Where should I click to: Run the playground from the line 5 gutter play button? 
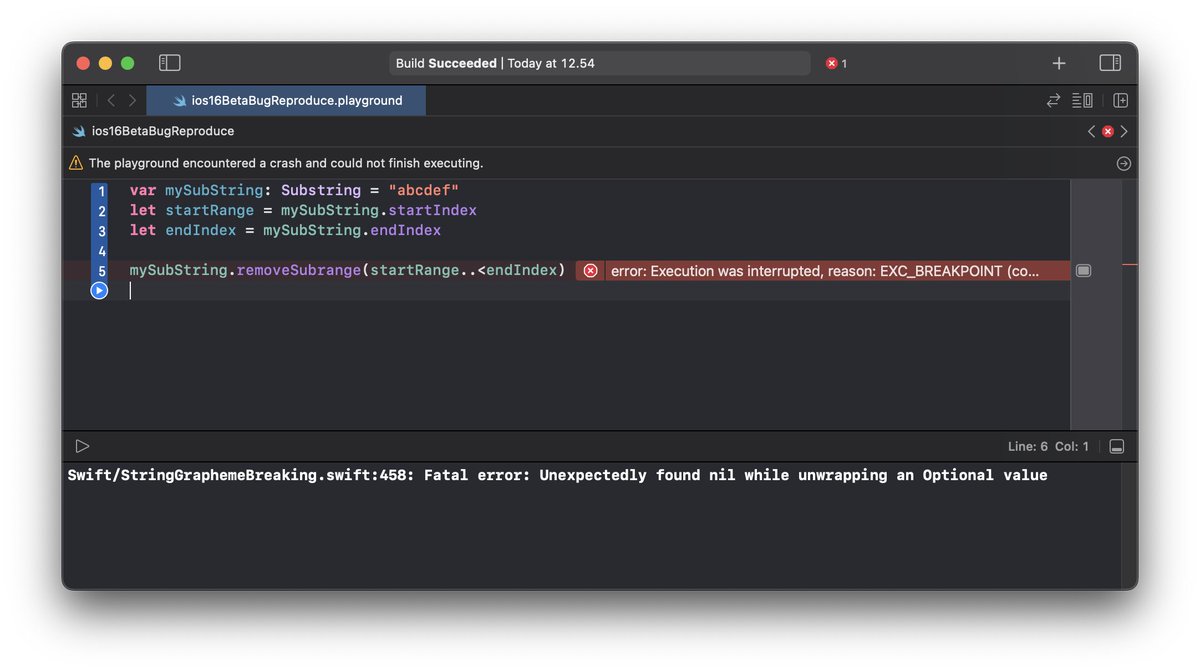[x=99, y=290]
